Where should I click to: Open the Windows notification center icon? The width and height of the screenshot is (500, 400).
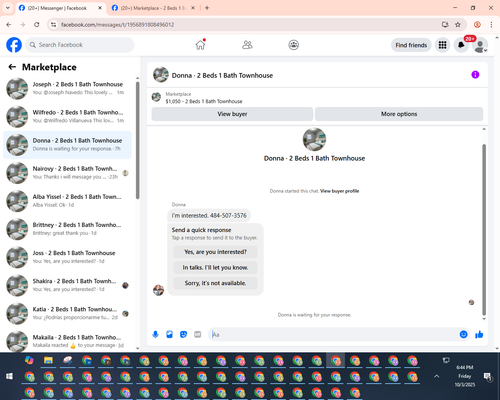tap(488, 376)
